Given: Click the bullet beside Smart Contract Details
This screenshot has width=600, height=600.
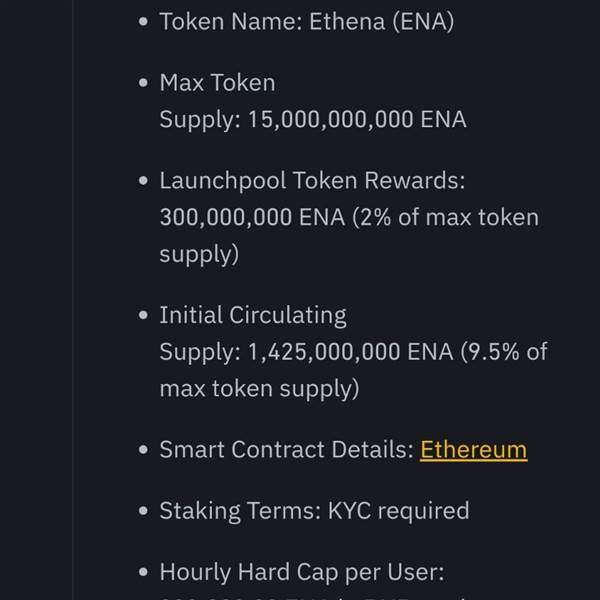Looking at the screenshot, I should (143, 450).
